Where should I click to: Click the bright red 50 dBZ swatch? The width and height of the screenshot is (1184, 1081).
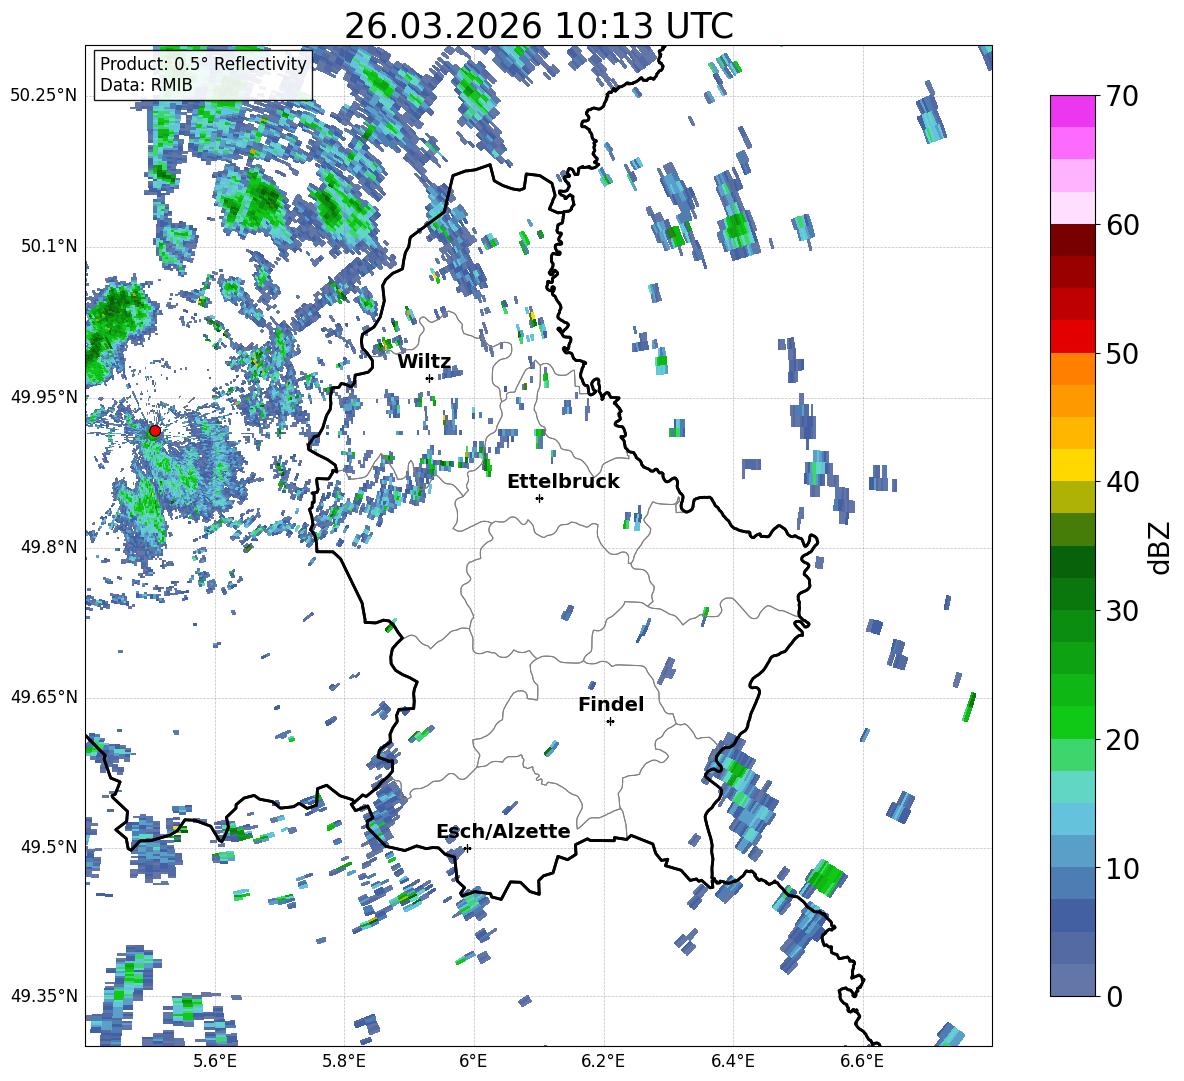(x=1072, y=337)
